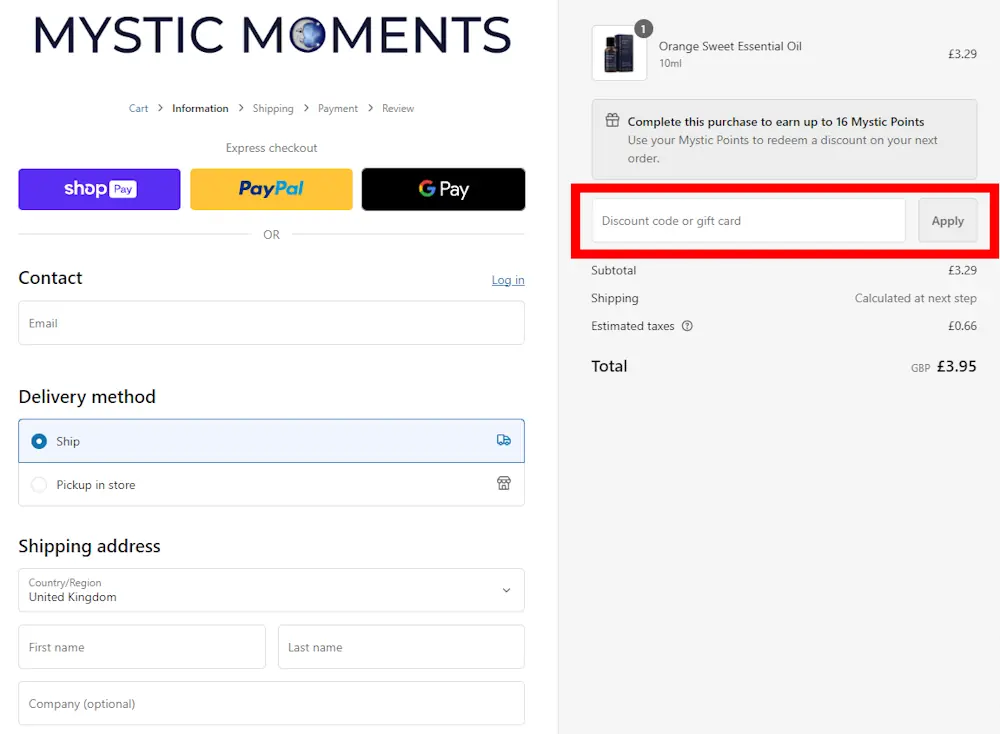Open Orange Sweet Essential Oil thumbnail
This screenshot has height=734, width=1000.
point(619,54)
